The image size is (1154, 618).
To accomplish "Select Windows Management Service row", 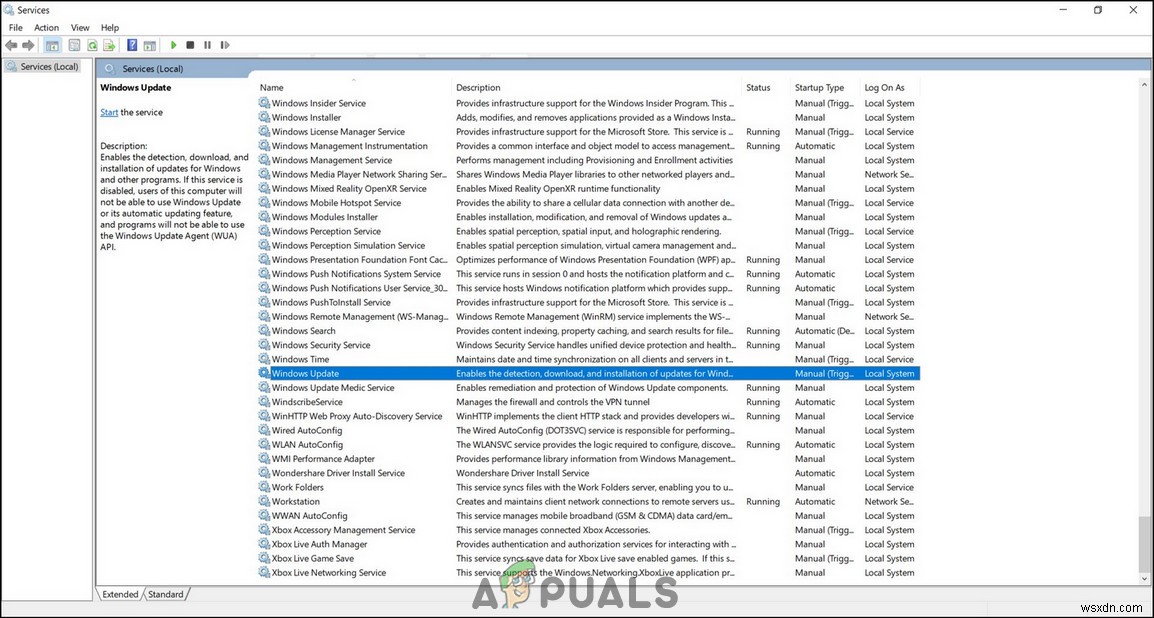I will tap(589, 160).
